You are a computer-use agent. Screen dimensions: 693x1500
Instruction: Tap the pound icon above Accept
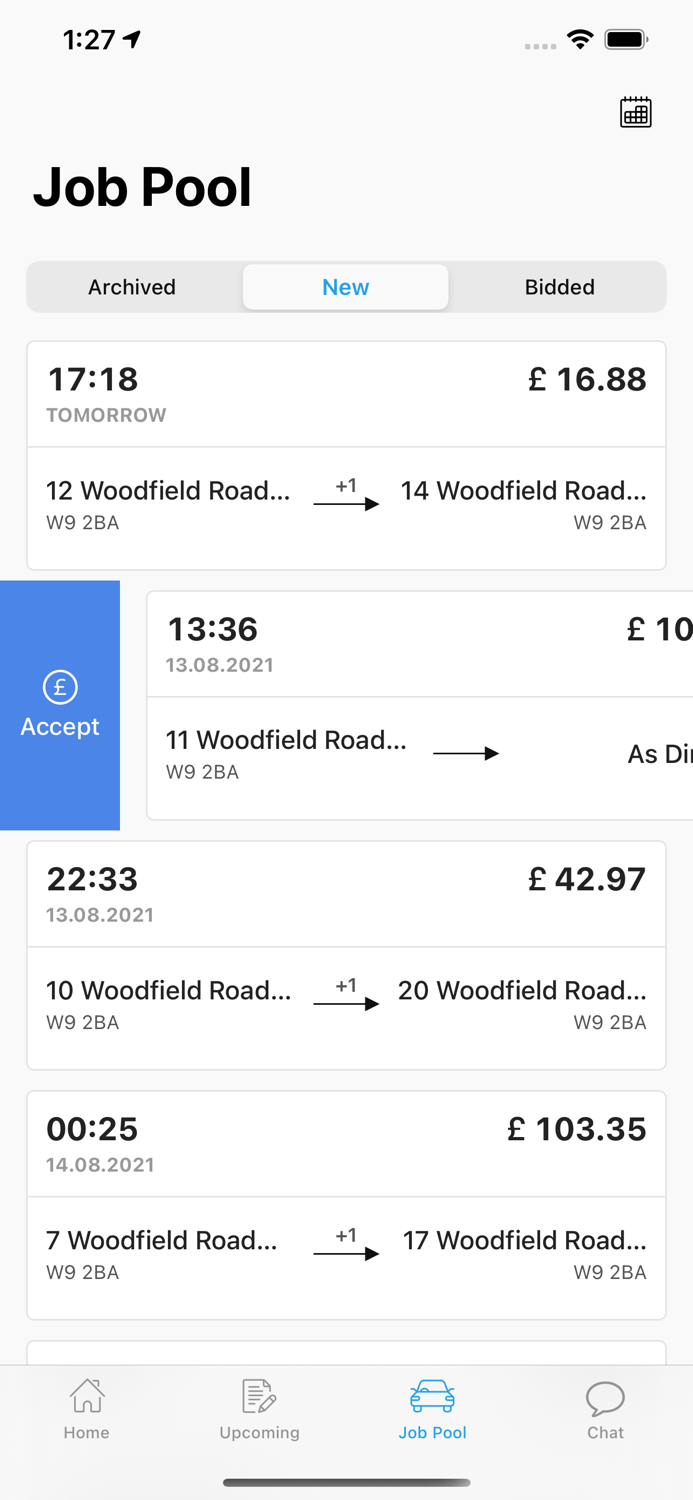60,687
